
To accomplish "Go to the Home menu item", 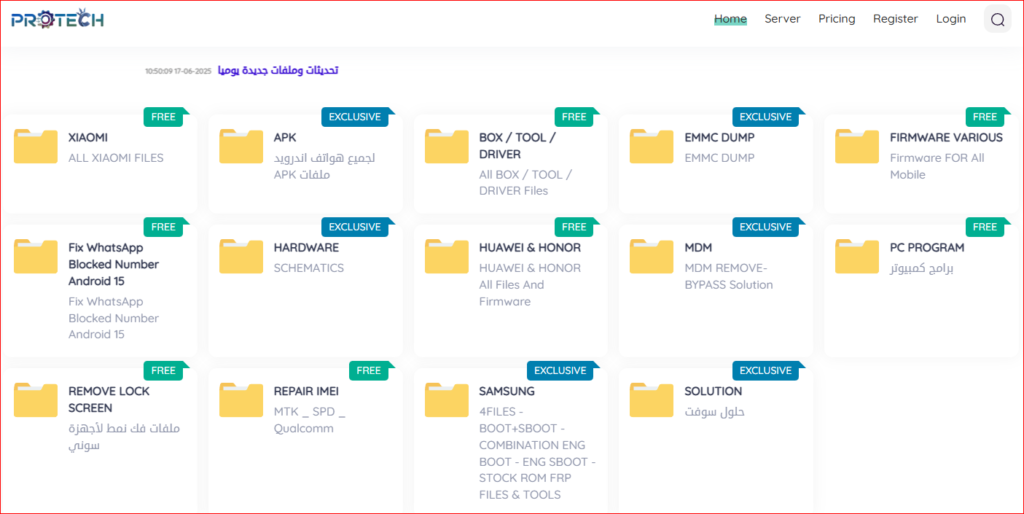I will pos(730,19).
